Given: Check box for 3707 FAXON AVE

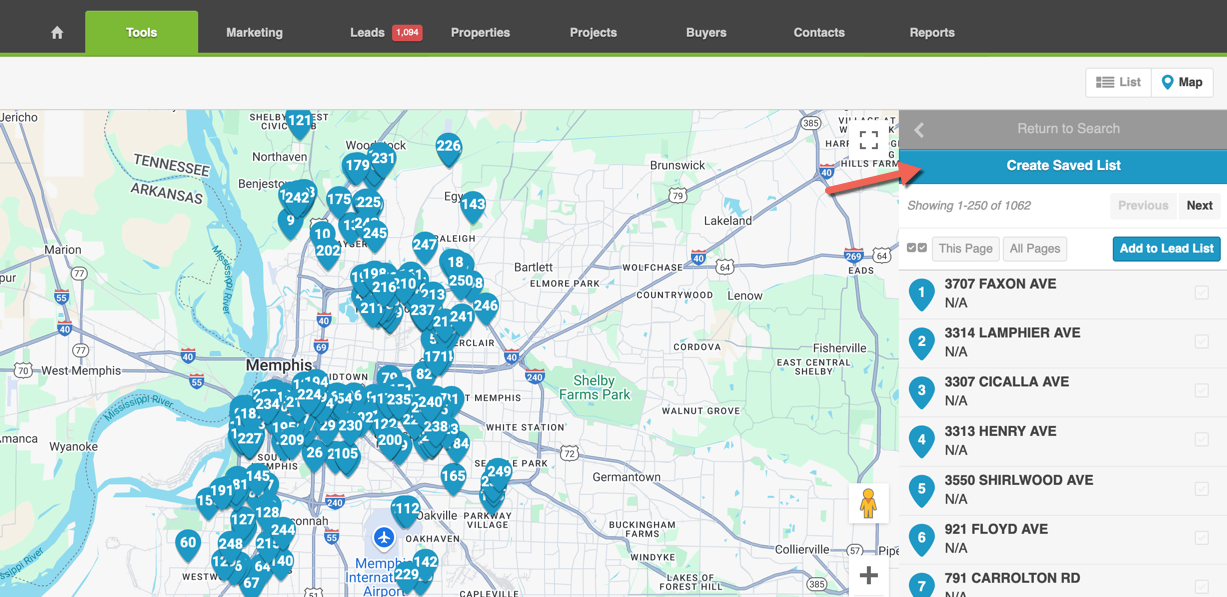Looking at the screenshot, I should point(1201,293).
